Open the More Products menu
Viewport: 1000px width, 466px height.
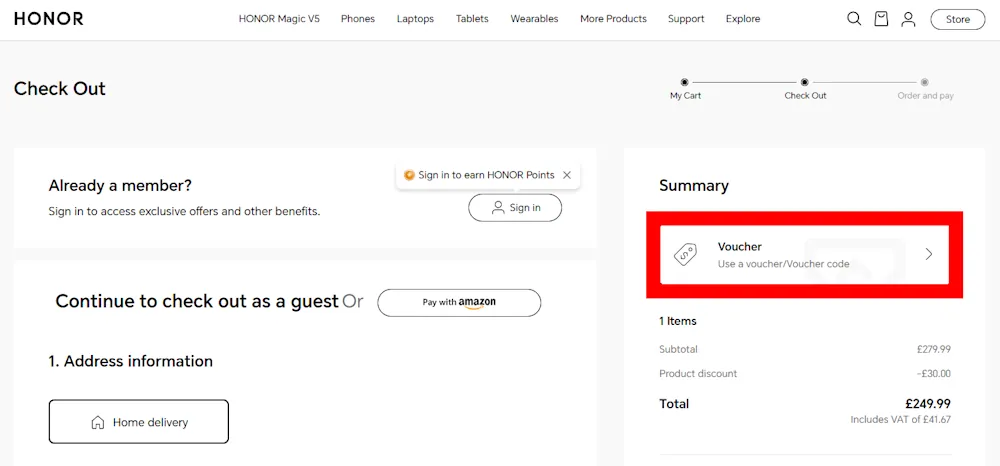tap(614, 19)
